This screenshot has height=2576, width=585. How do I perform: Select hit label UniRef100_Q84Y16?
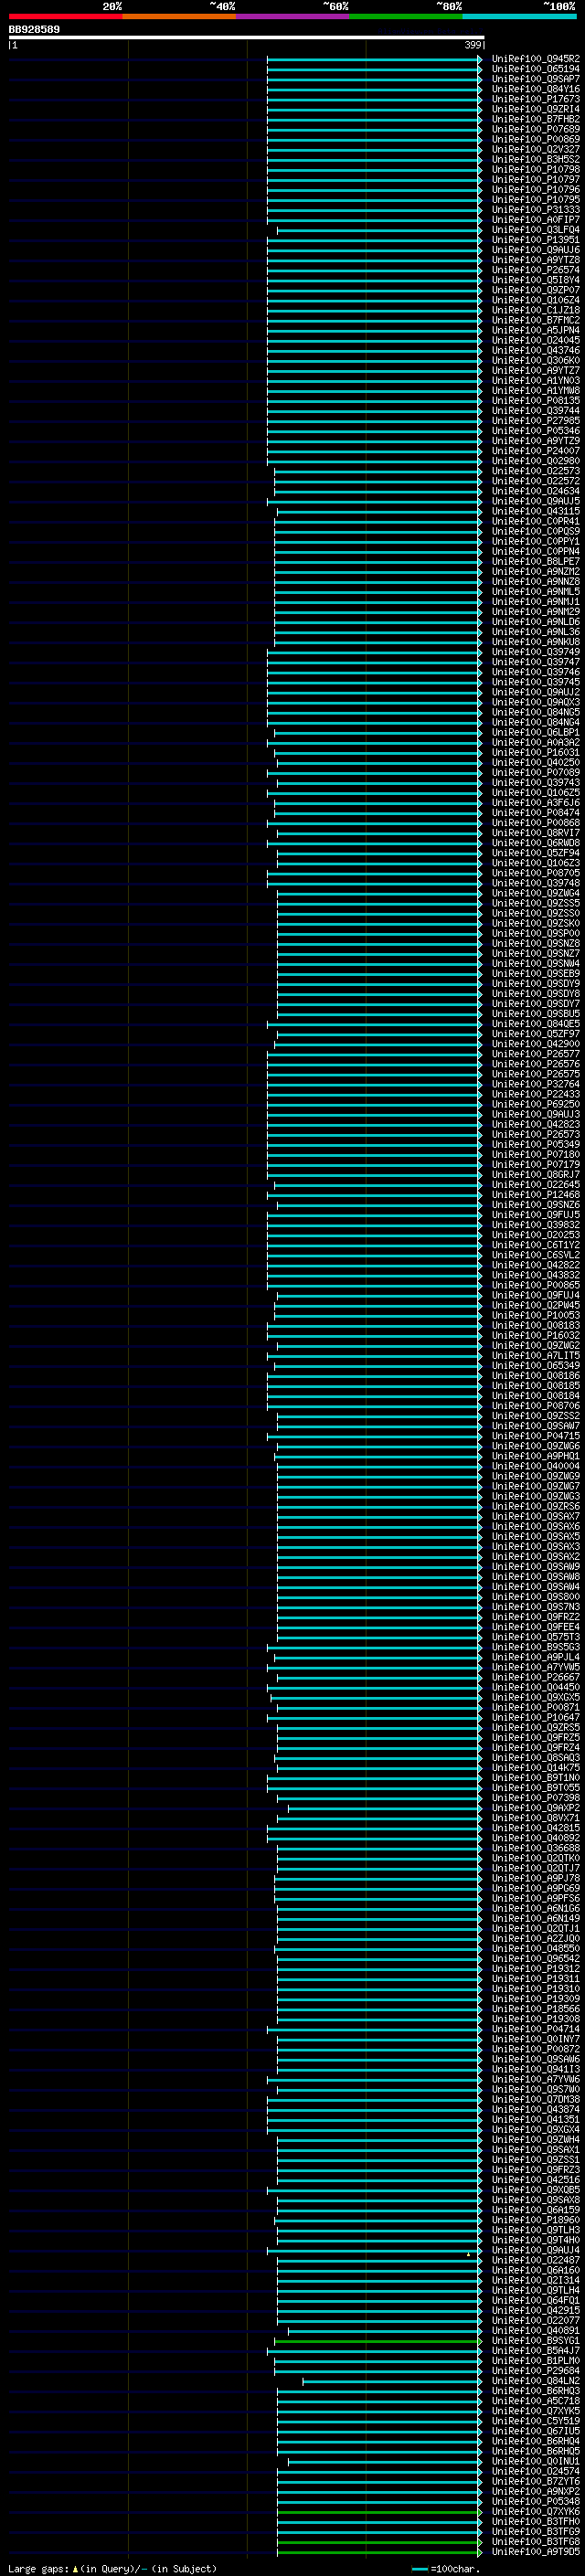click(535, 89)
